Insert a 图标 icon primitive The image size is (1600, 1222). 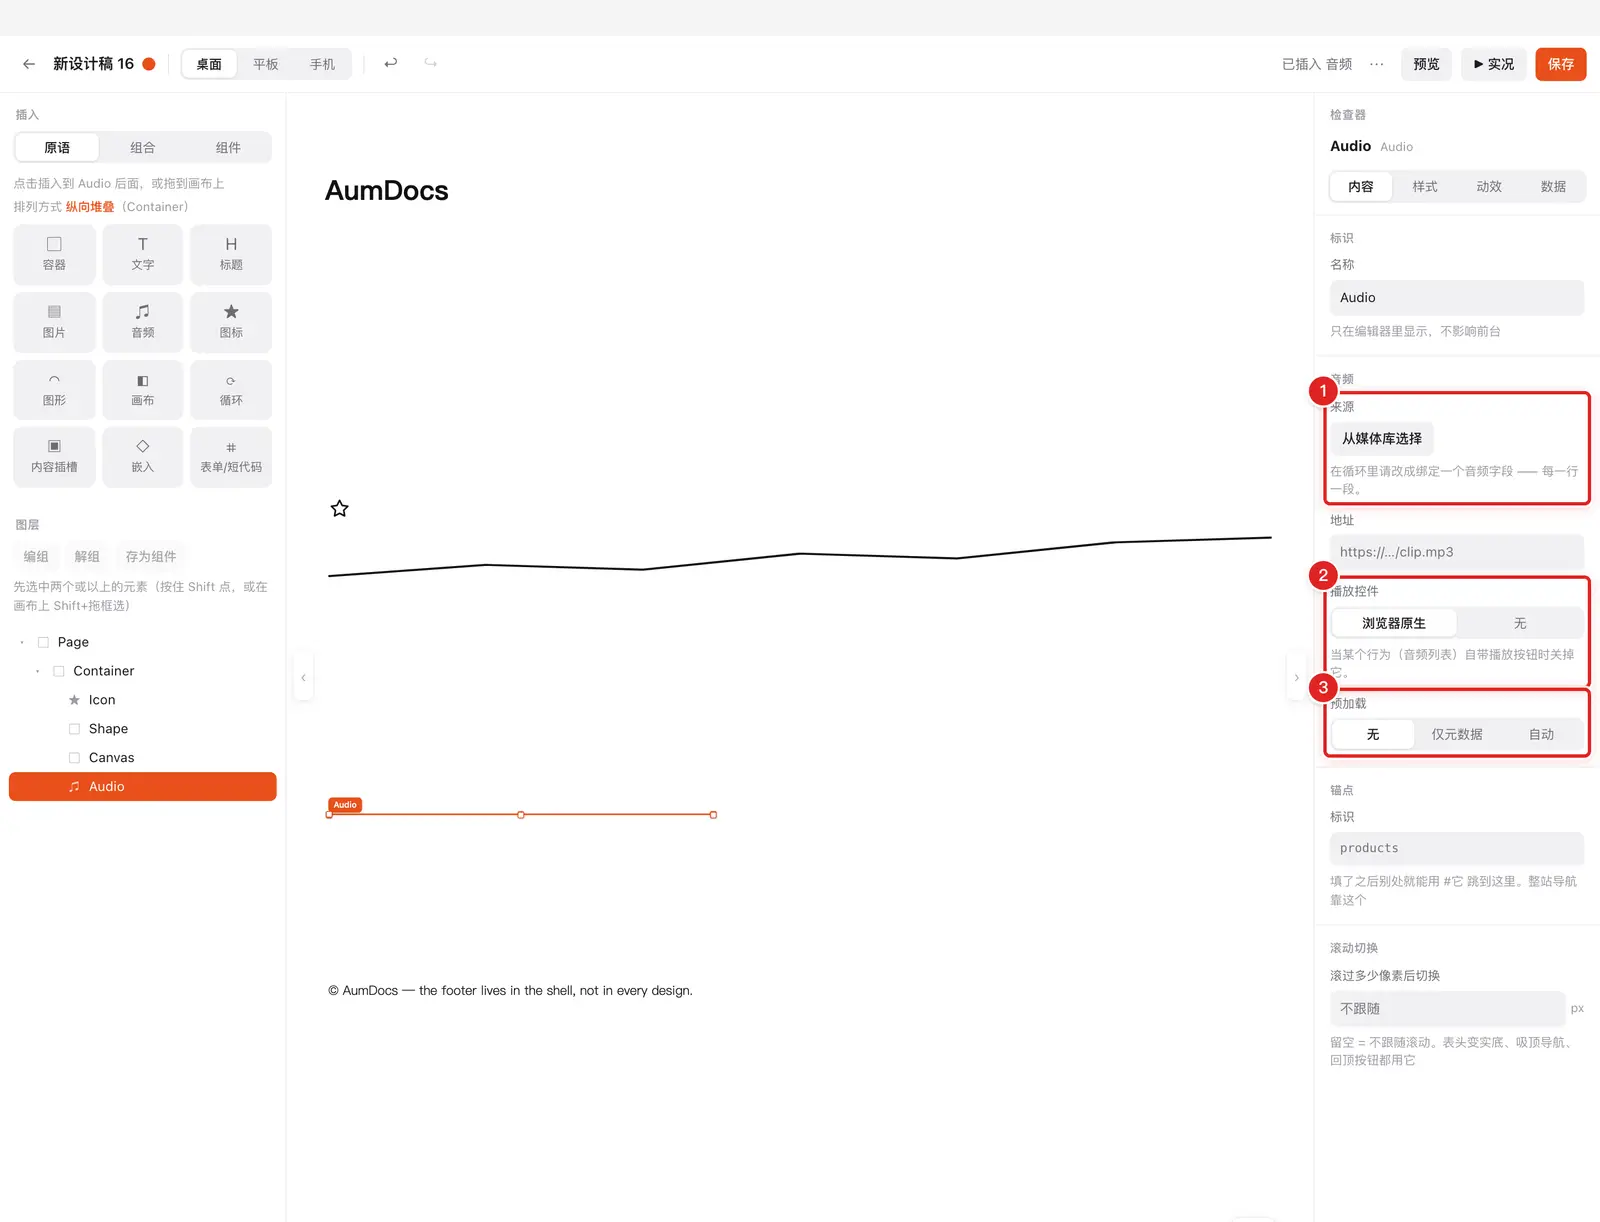(231, 322)
